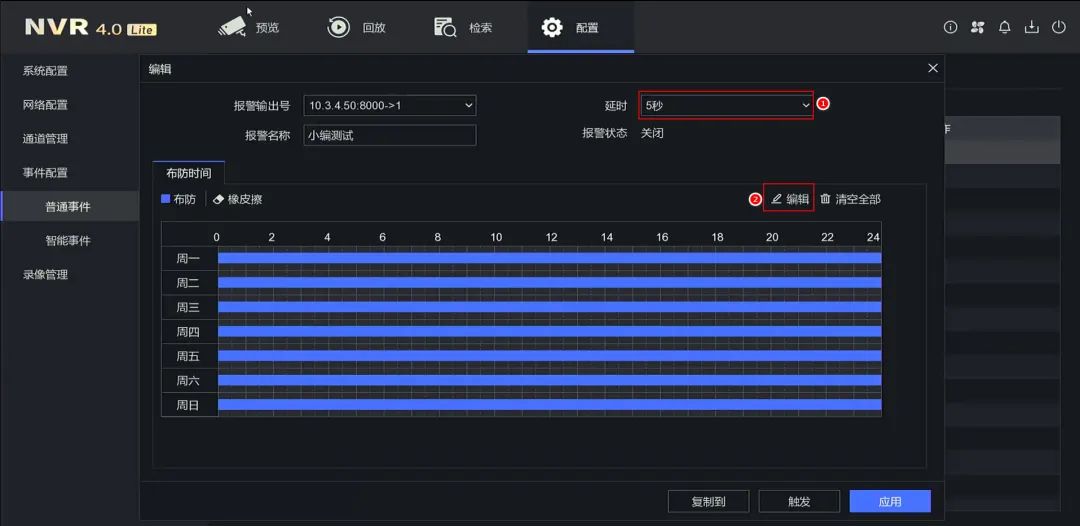
Task: Open the fan-shaped icon in top bar
Action: pos(977,27)
